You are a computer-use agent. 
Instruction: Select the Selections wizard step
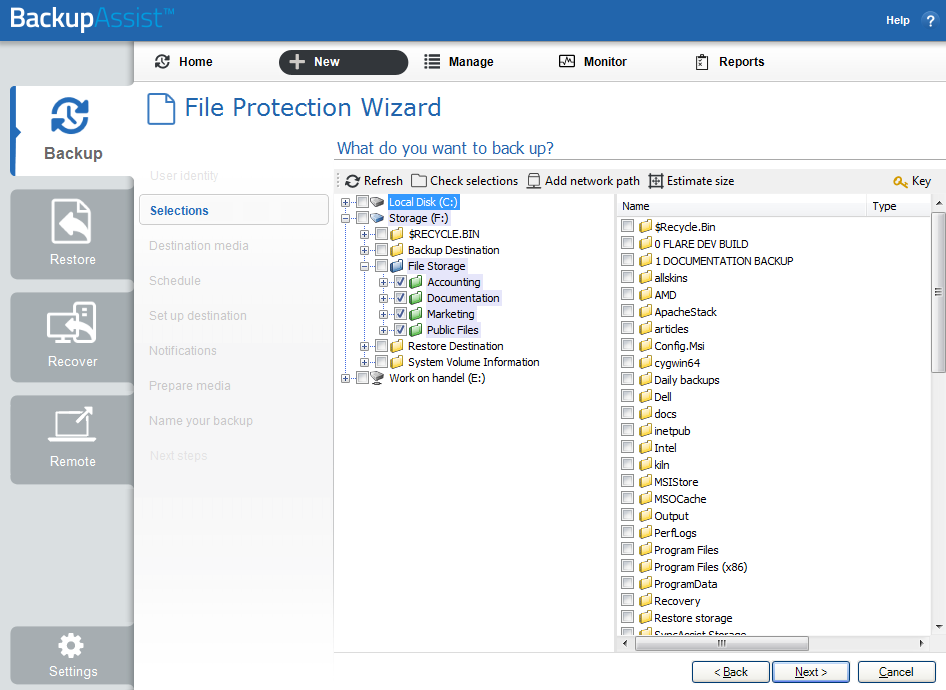[233, 210]
